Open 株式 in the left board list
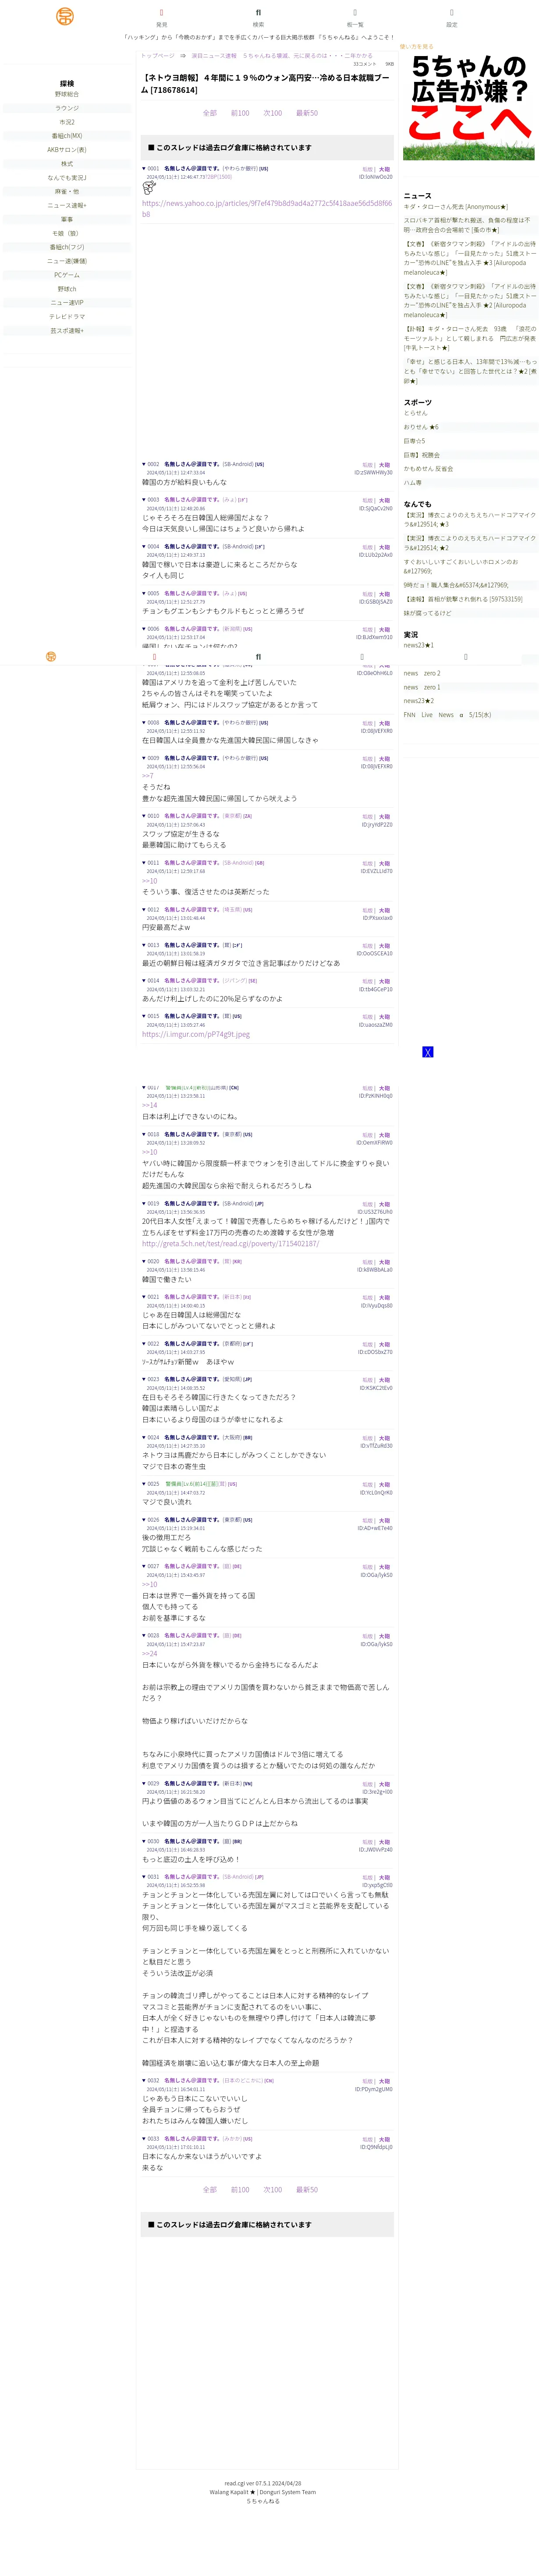Viewport: 539px width, 2576px height. click(67, 164)
